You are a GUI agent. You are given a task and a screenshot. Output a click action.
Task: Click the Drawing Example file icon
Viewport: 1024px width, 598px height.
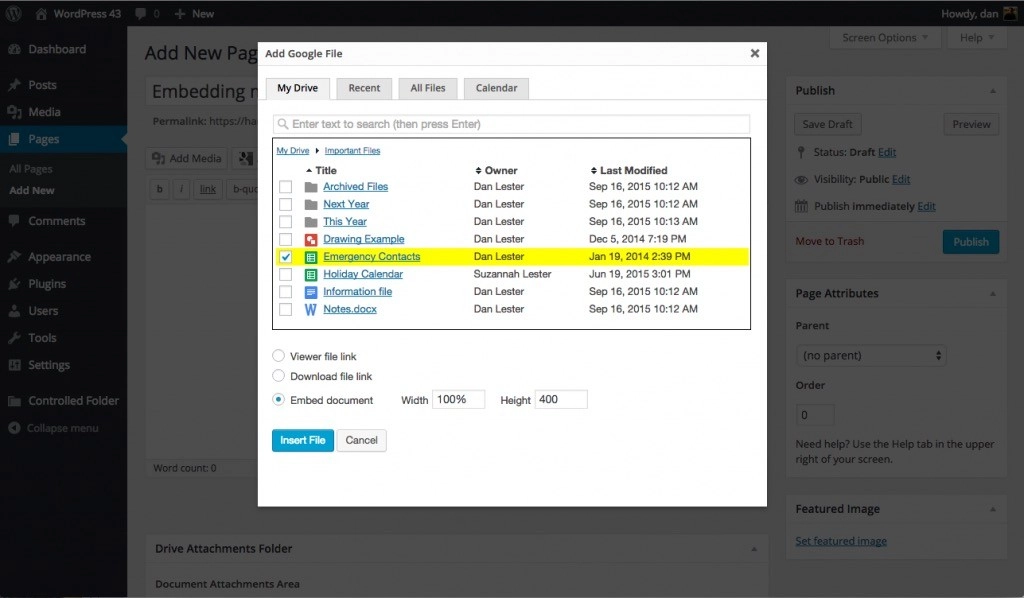coord(311,239)
